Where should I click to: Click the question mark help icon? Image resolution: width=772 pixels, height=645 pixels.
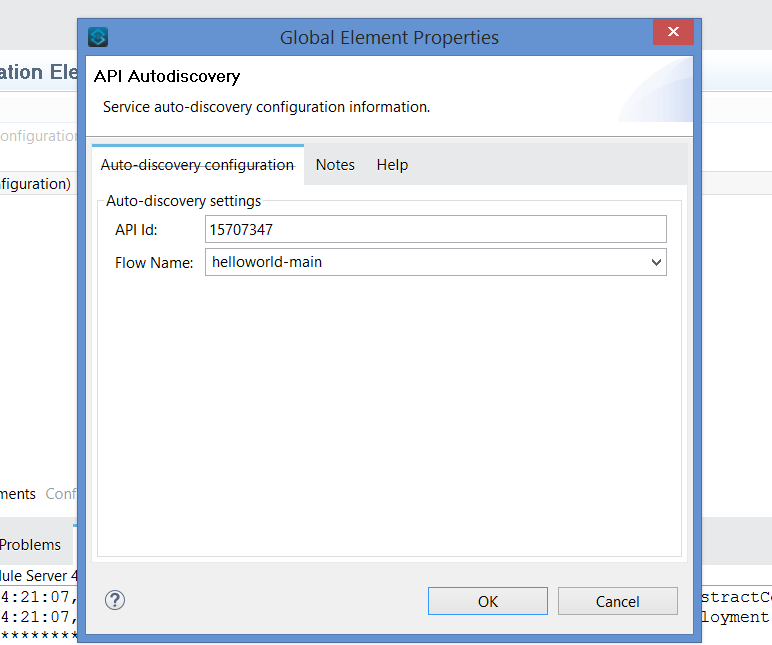tap(116, 600)
